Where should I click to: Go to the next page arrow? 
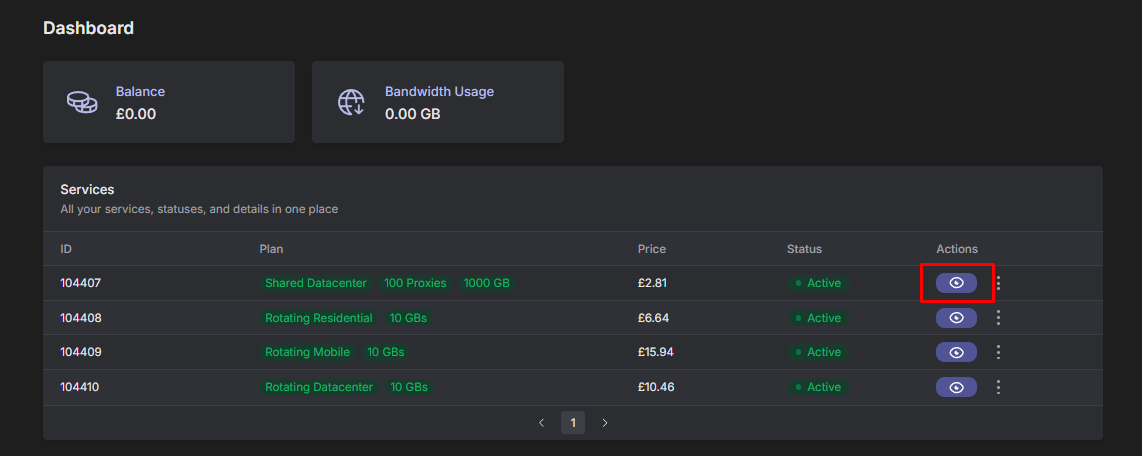pos(605,422)
